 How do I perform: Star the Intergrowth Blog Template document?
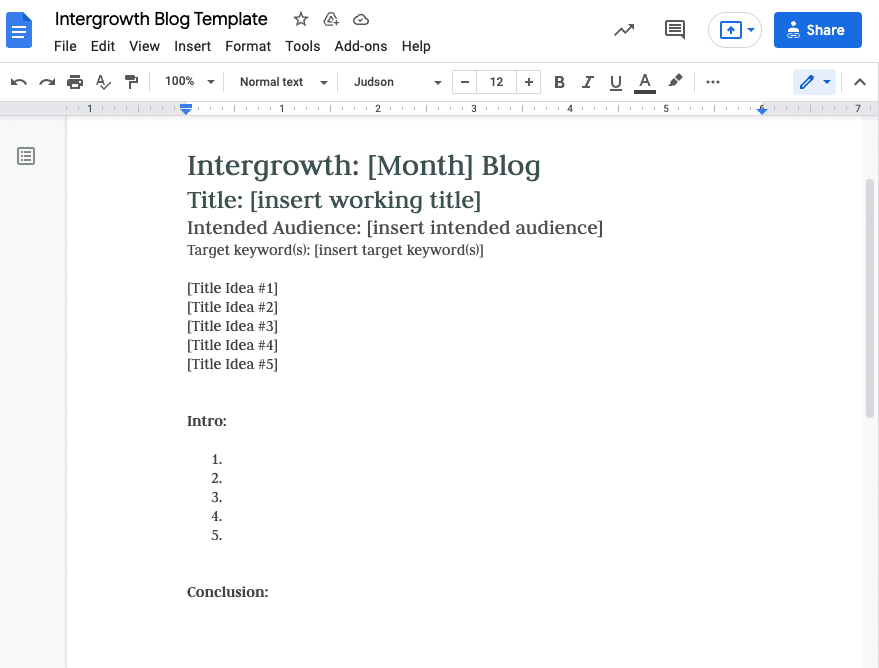pyautogui.click(x=300, y=19)
